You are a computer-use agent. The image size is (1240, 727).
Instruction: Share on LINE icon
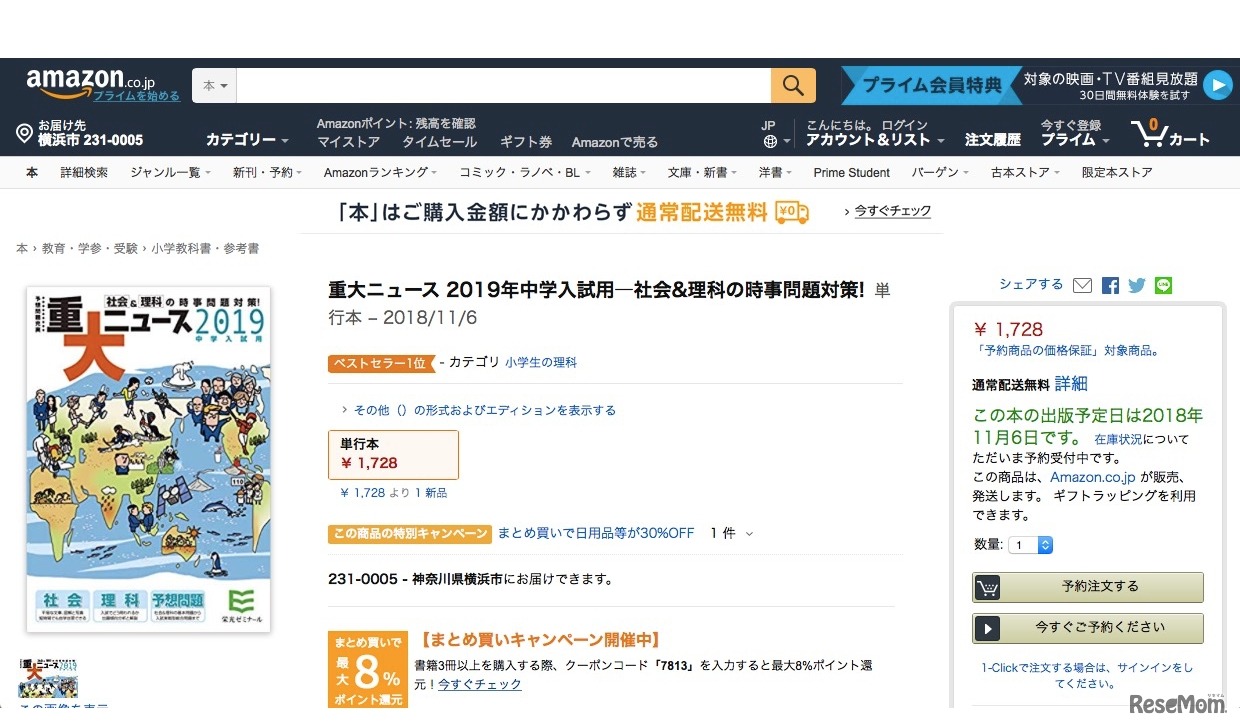[1163, 286]
